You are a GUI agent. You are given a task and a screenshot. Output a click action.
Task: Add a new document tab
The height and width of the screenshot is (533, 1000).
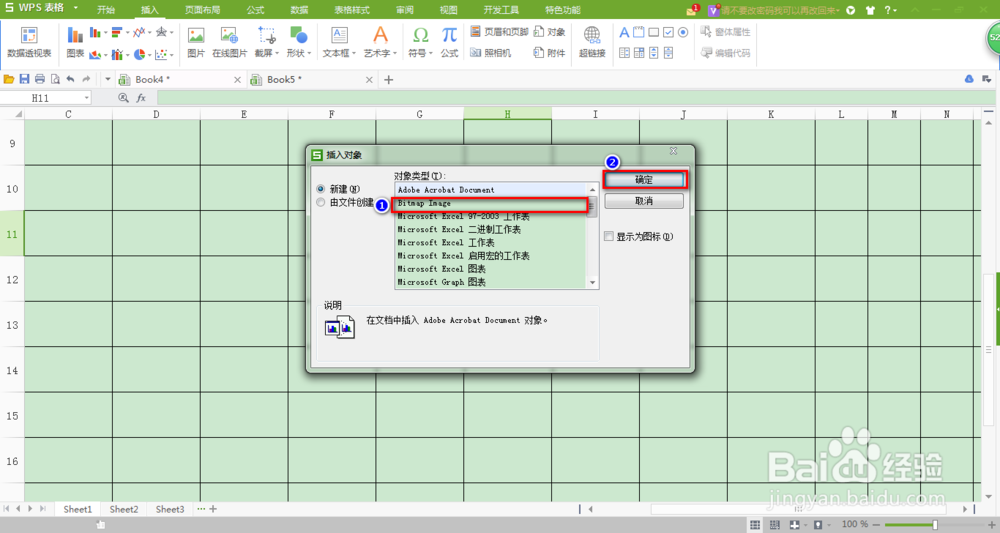click(388, 80)
